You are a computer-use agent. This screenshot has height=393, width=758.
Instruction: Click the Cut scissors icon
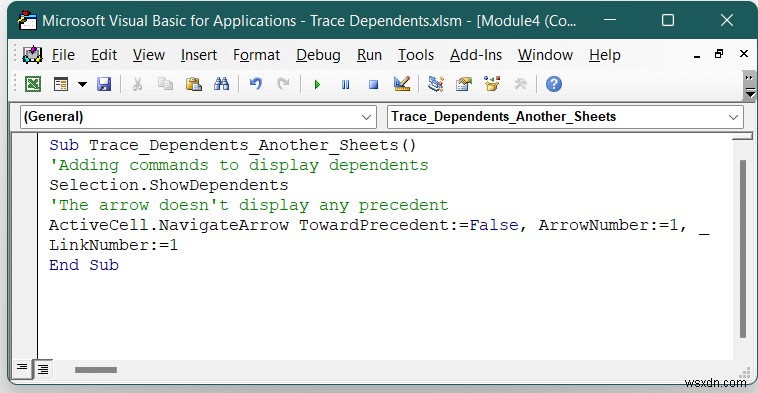(137, 85)
